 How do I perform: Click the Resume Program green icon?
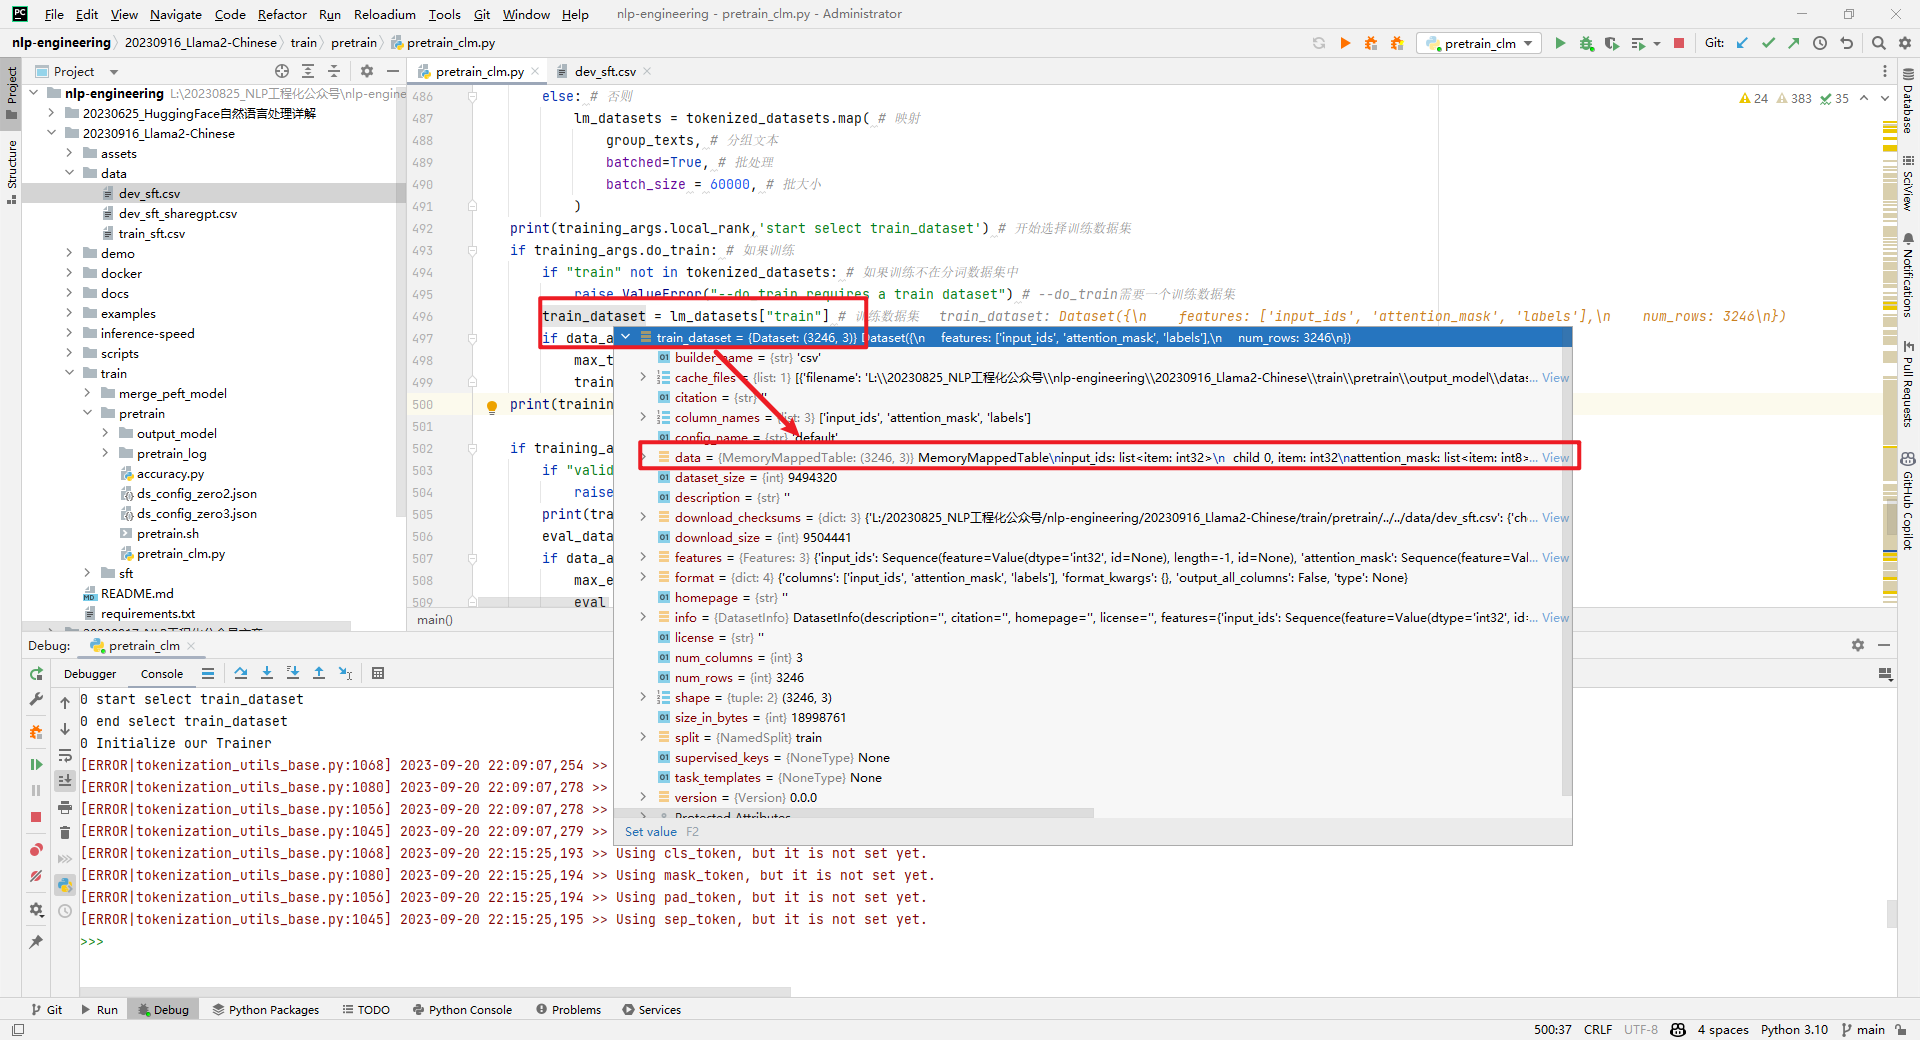36,764
